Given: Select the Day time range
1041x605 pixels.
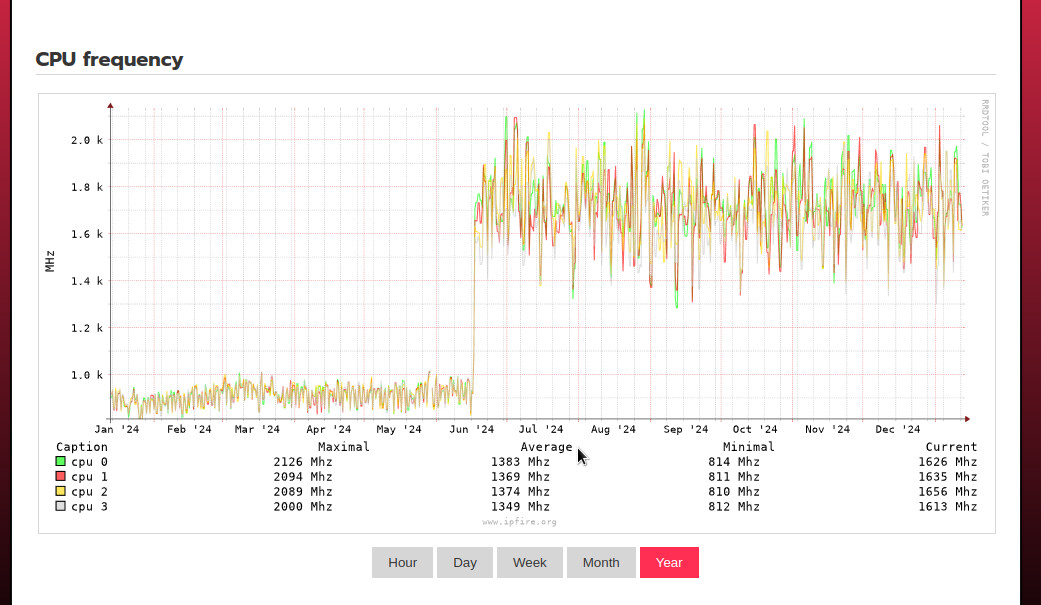Looking at the screenshot, I should click(465, 562).
